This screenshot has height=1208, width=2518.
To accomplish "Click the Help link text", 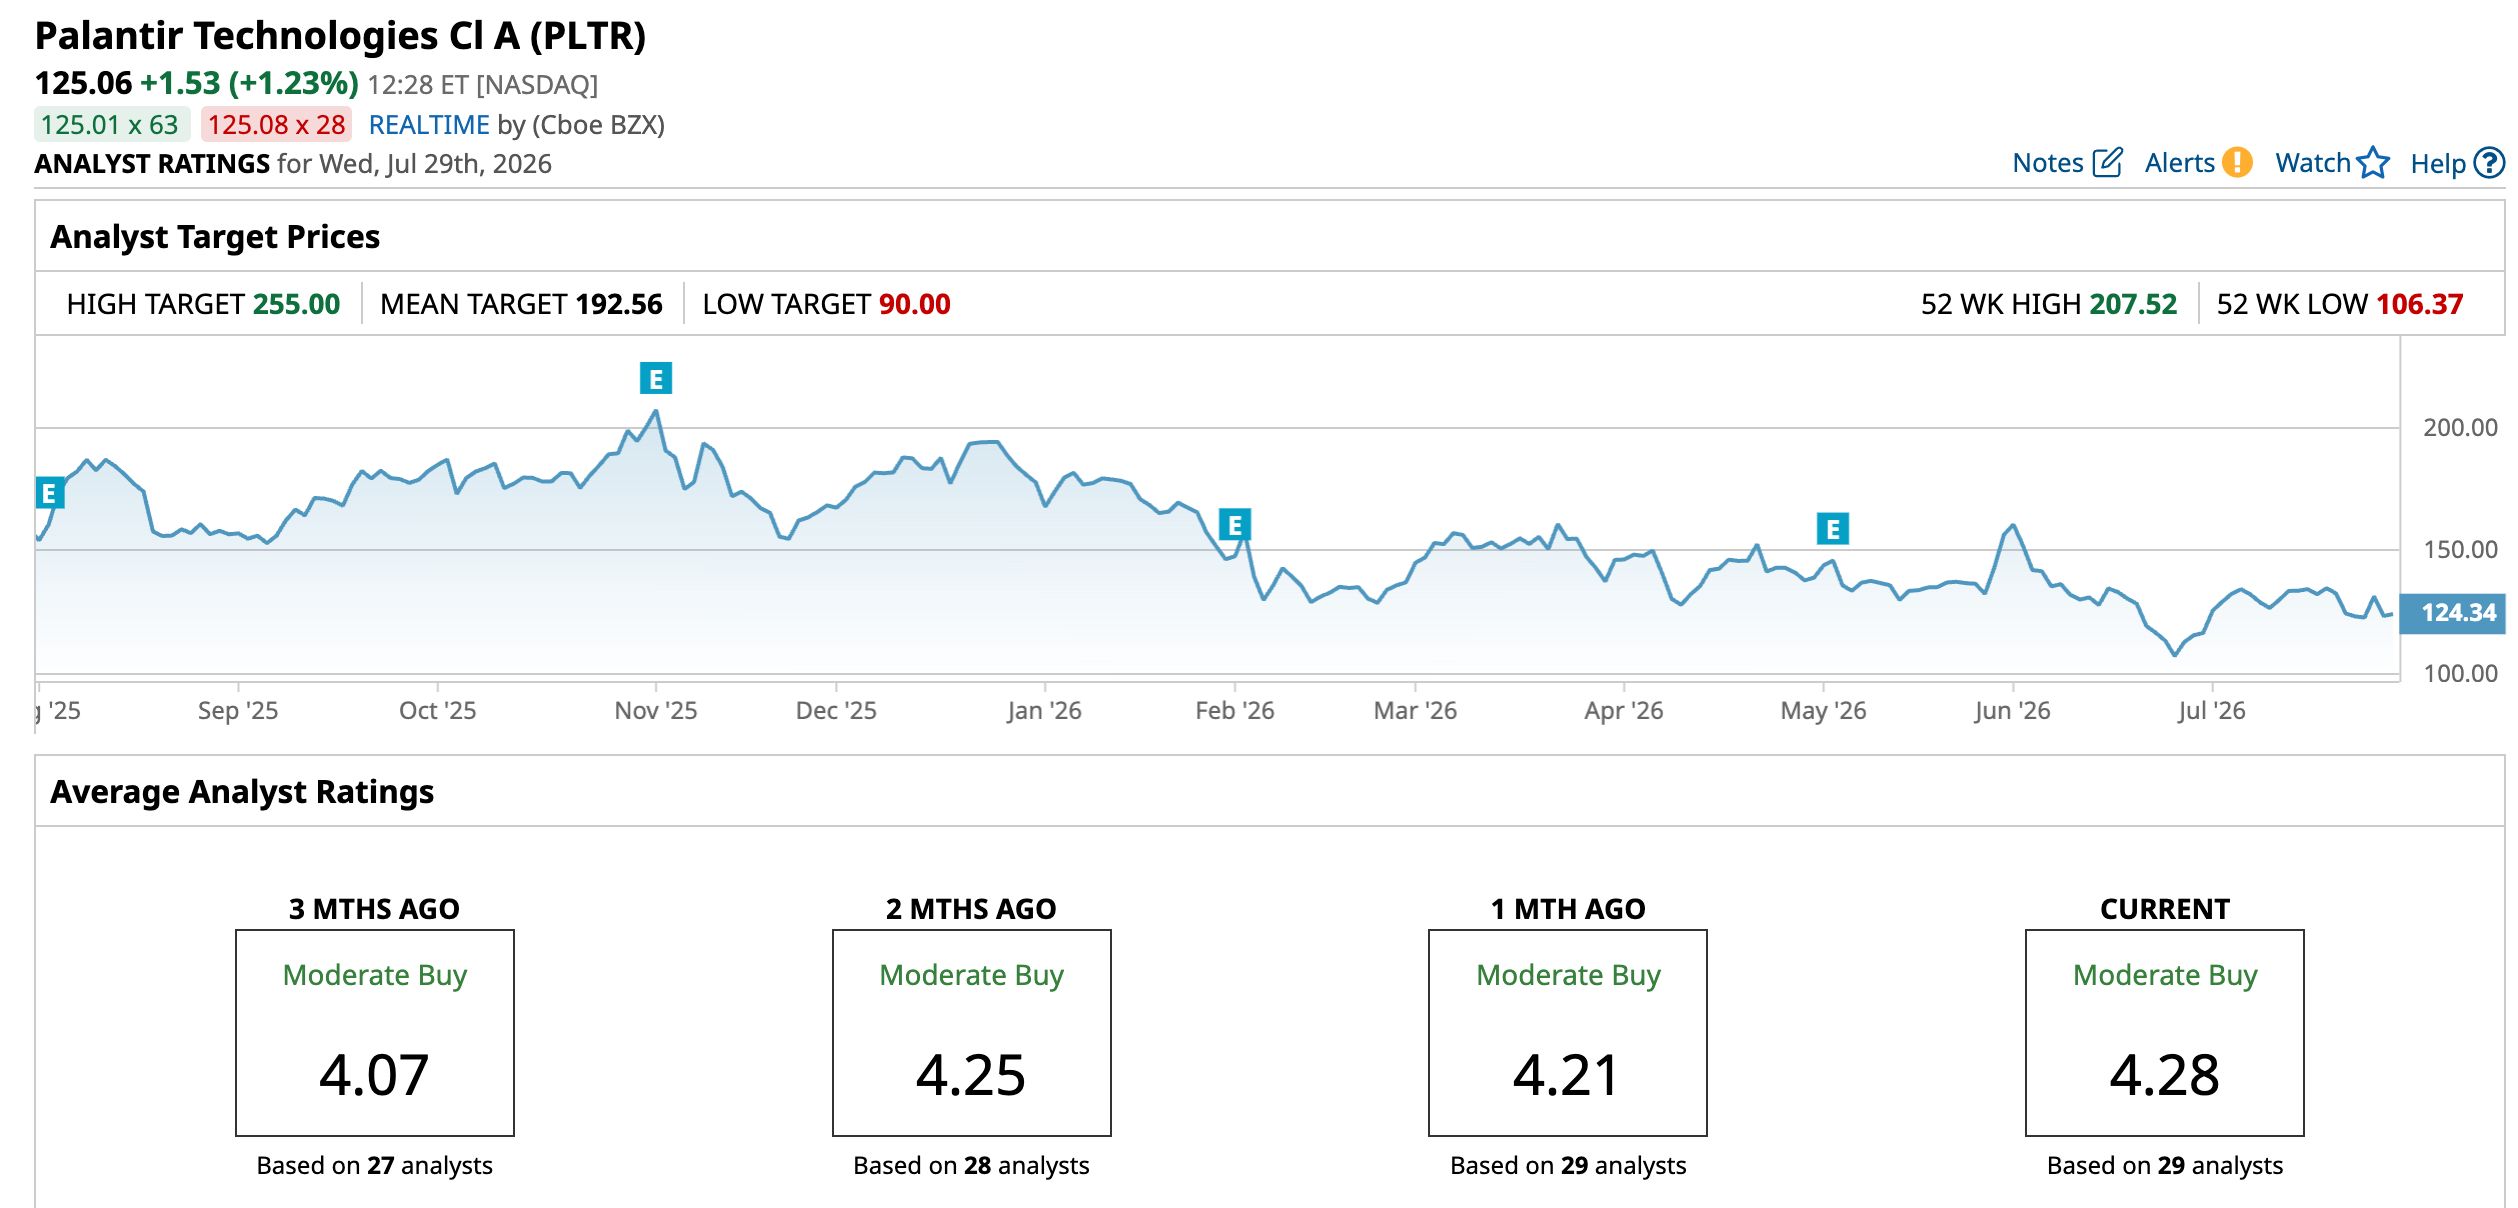I will point(2438,164).
